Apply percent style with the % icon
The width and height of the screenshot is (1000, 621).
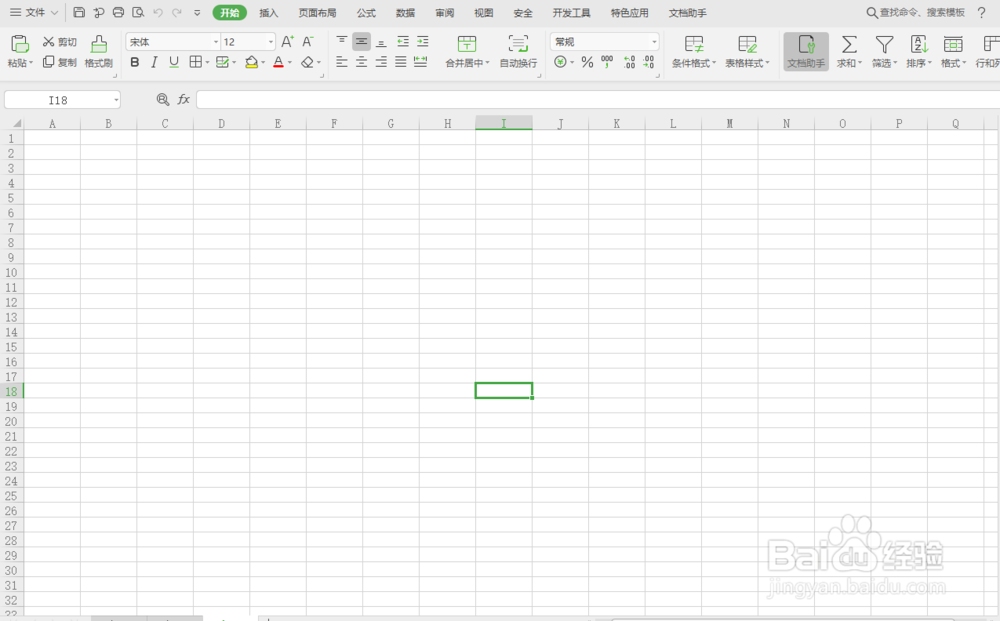[x=587, y=62]
